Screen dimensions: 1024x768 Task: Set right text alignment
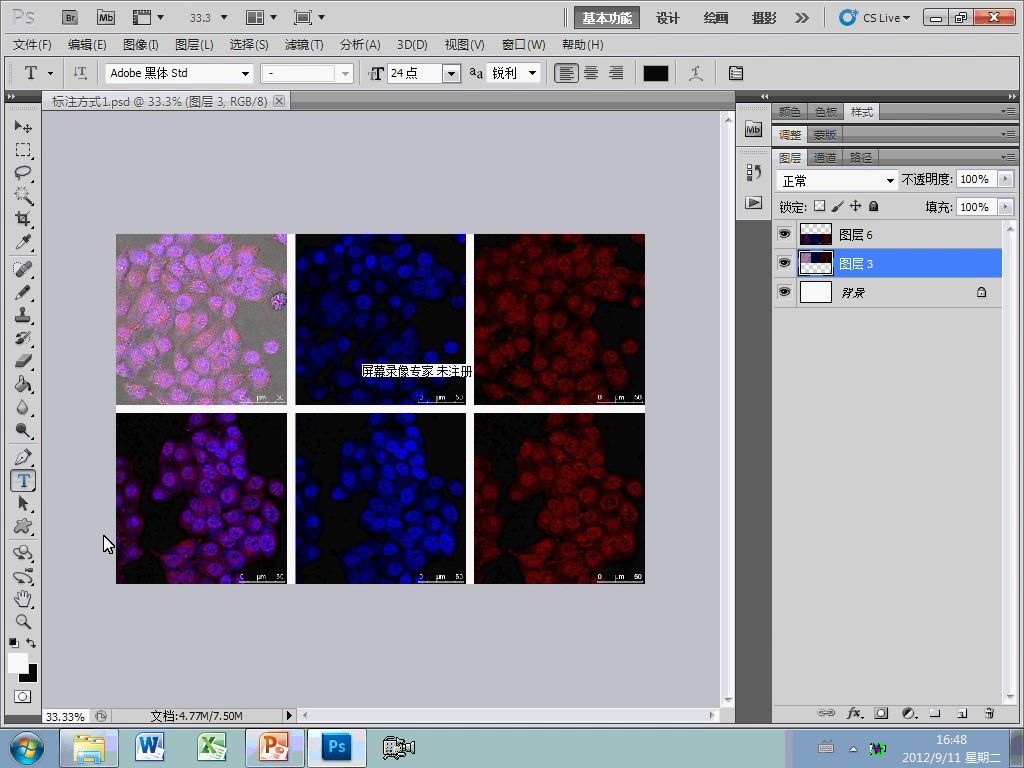click(x=616, y=73)
